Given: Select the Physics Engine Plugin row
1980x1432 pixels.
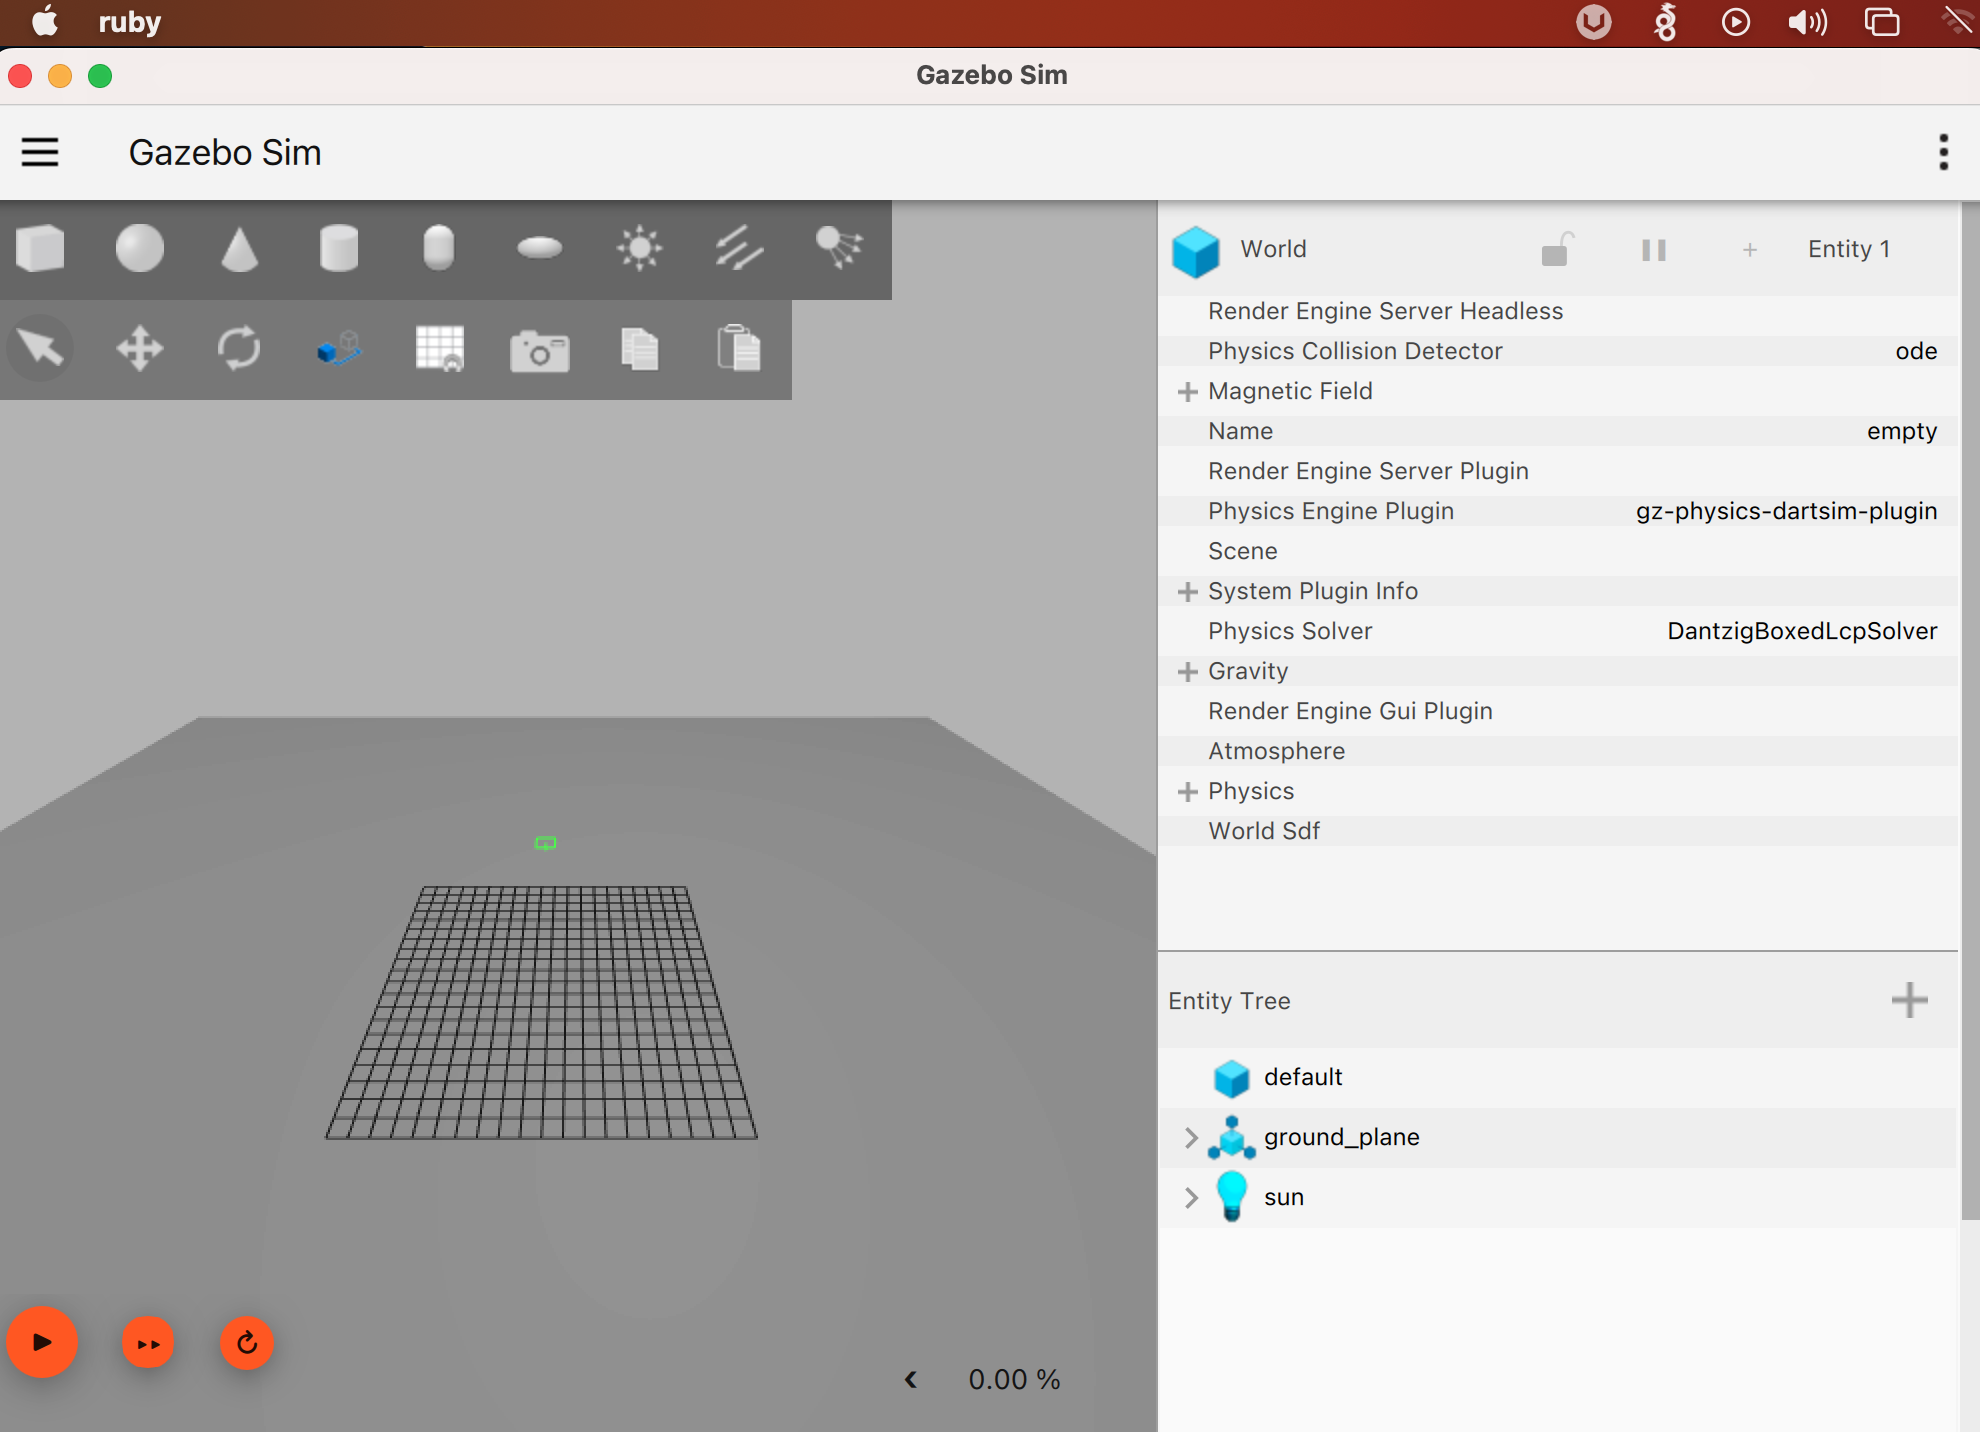Looking at the screenshot, I should click(1557, 511).
